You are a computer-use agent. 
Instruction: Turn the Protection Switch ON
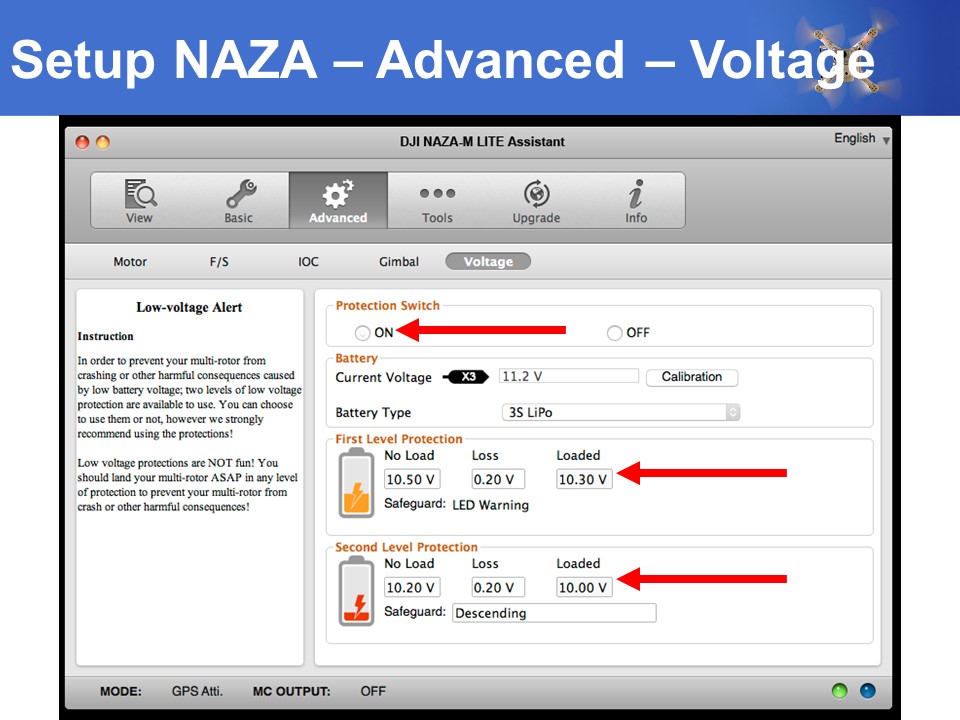click(x=362, y=332)
